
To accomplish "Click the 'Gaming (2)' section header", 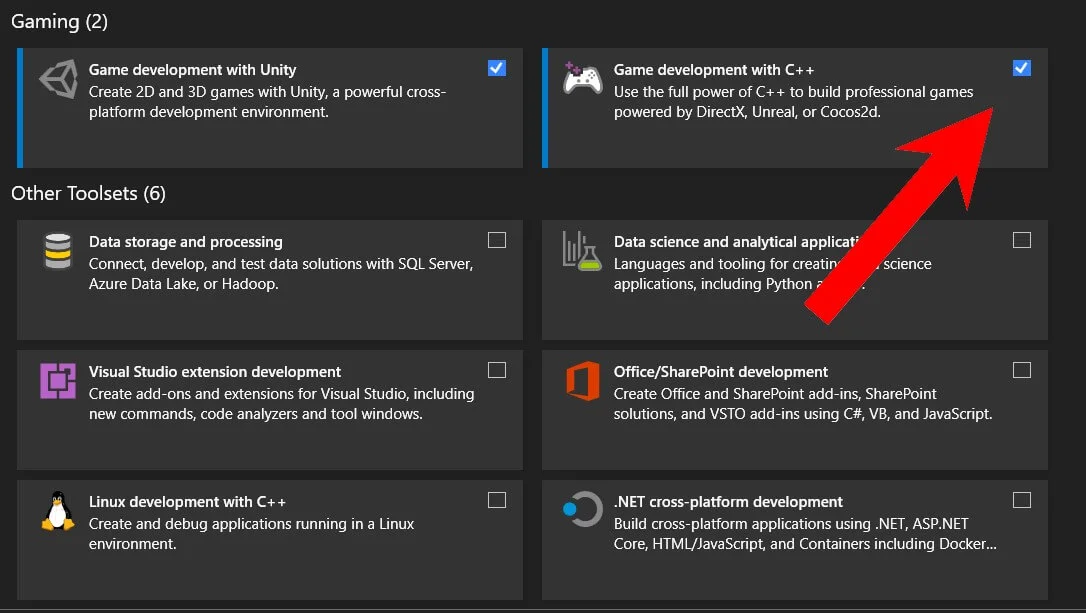I will tap(59, 21).
